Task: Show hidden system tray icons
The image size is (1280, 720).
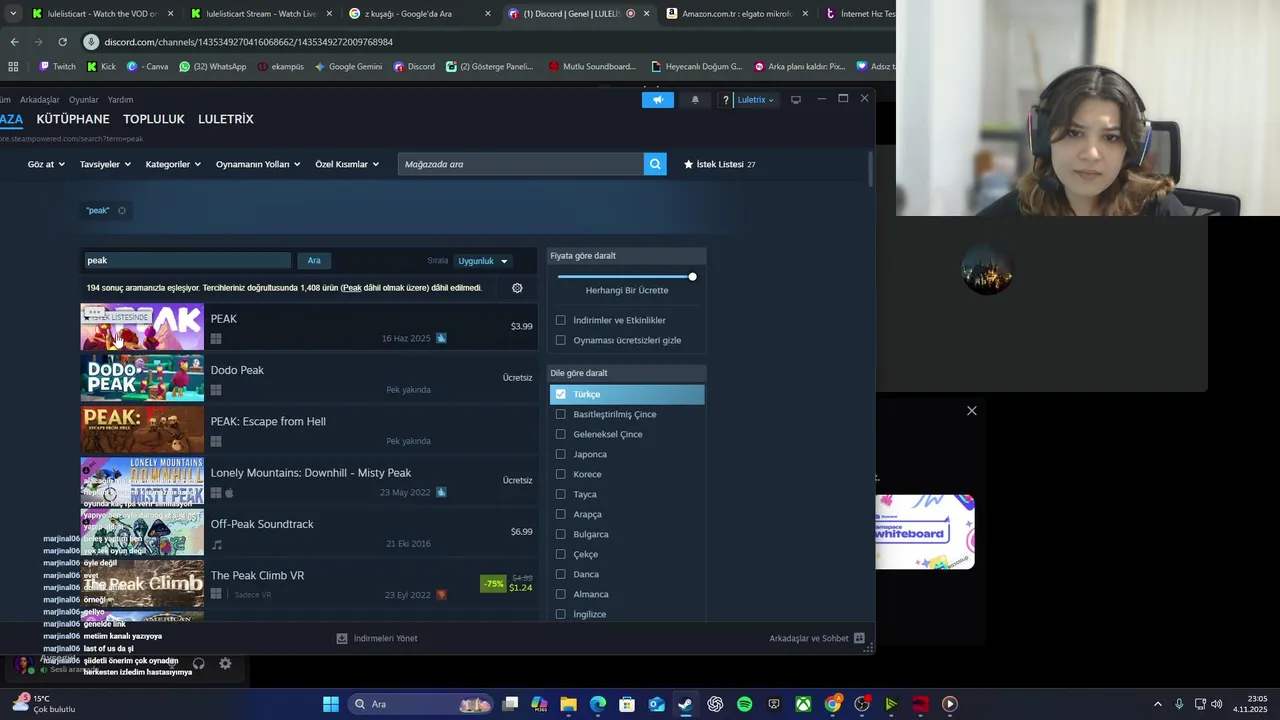Action: click(x=1158, y=704)
